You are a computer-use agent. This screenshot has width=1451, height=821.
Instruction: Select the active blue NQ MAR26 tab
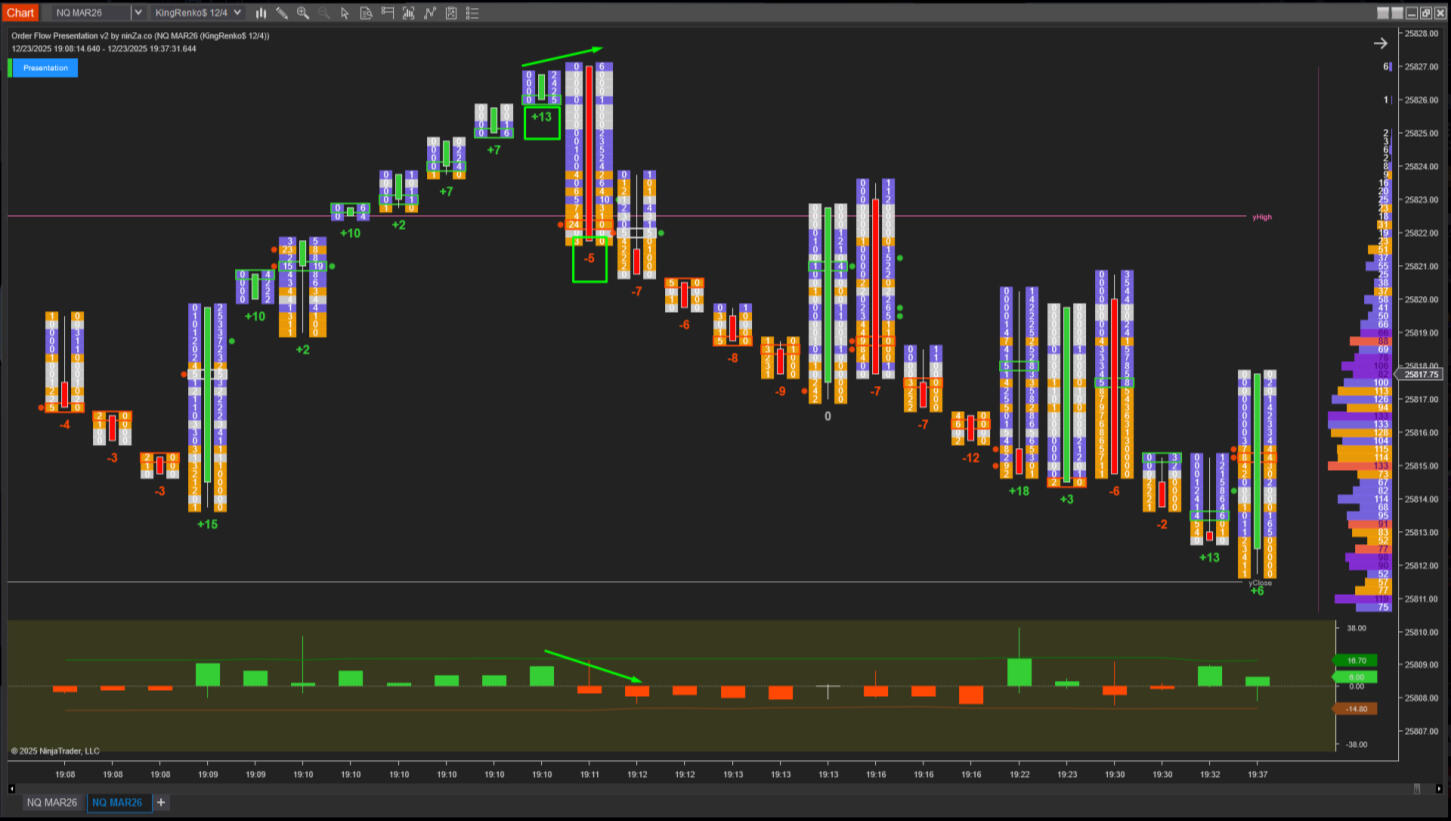tap(117, 802)
